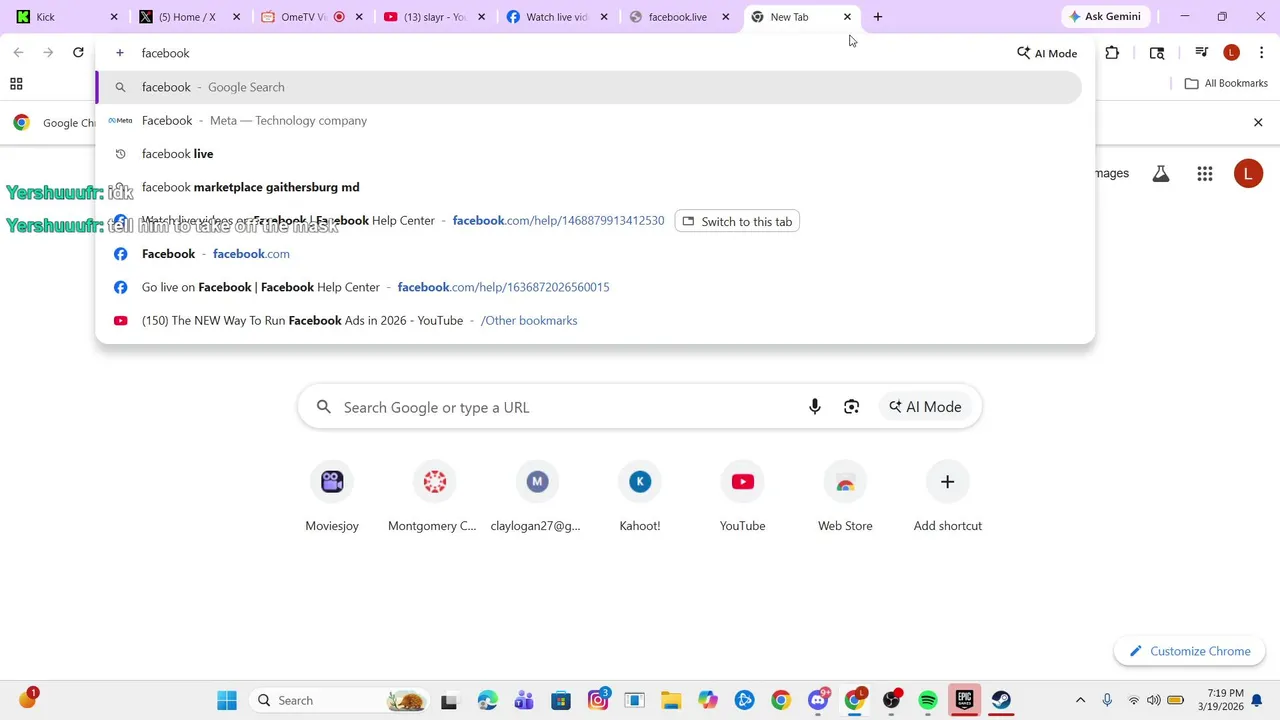Open Google Lens image search icon
The image size is (1280, 720).
[851, 407]
